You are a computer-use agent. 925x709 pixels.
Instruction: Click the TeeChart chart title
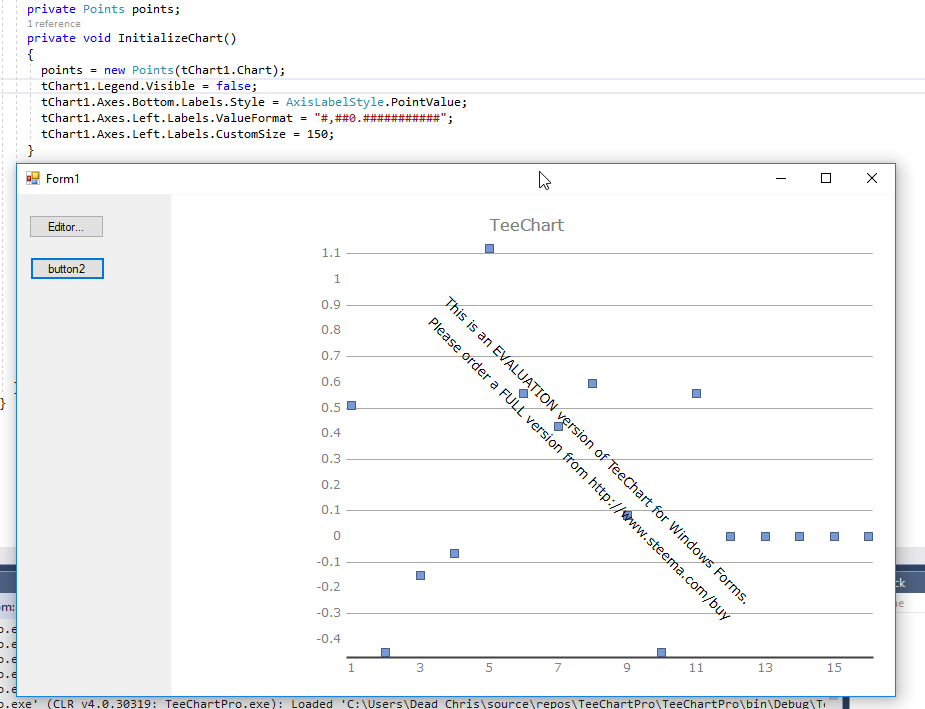click(x=527, y=225)
